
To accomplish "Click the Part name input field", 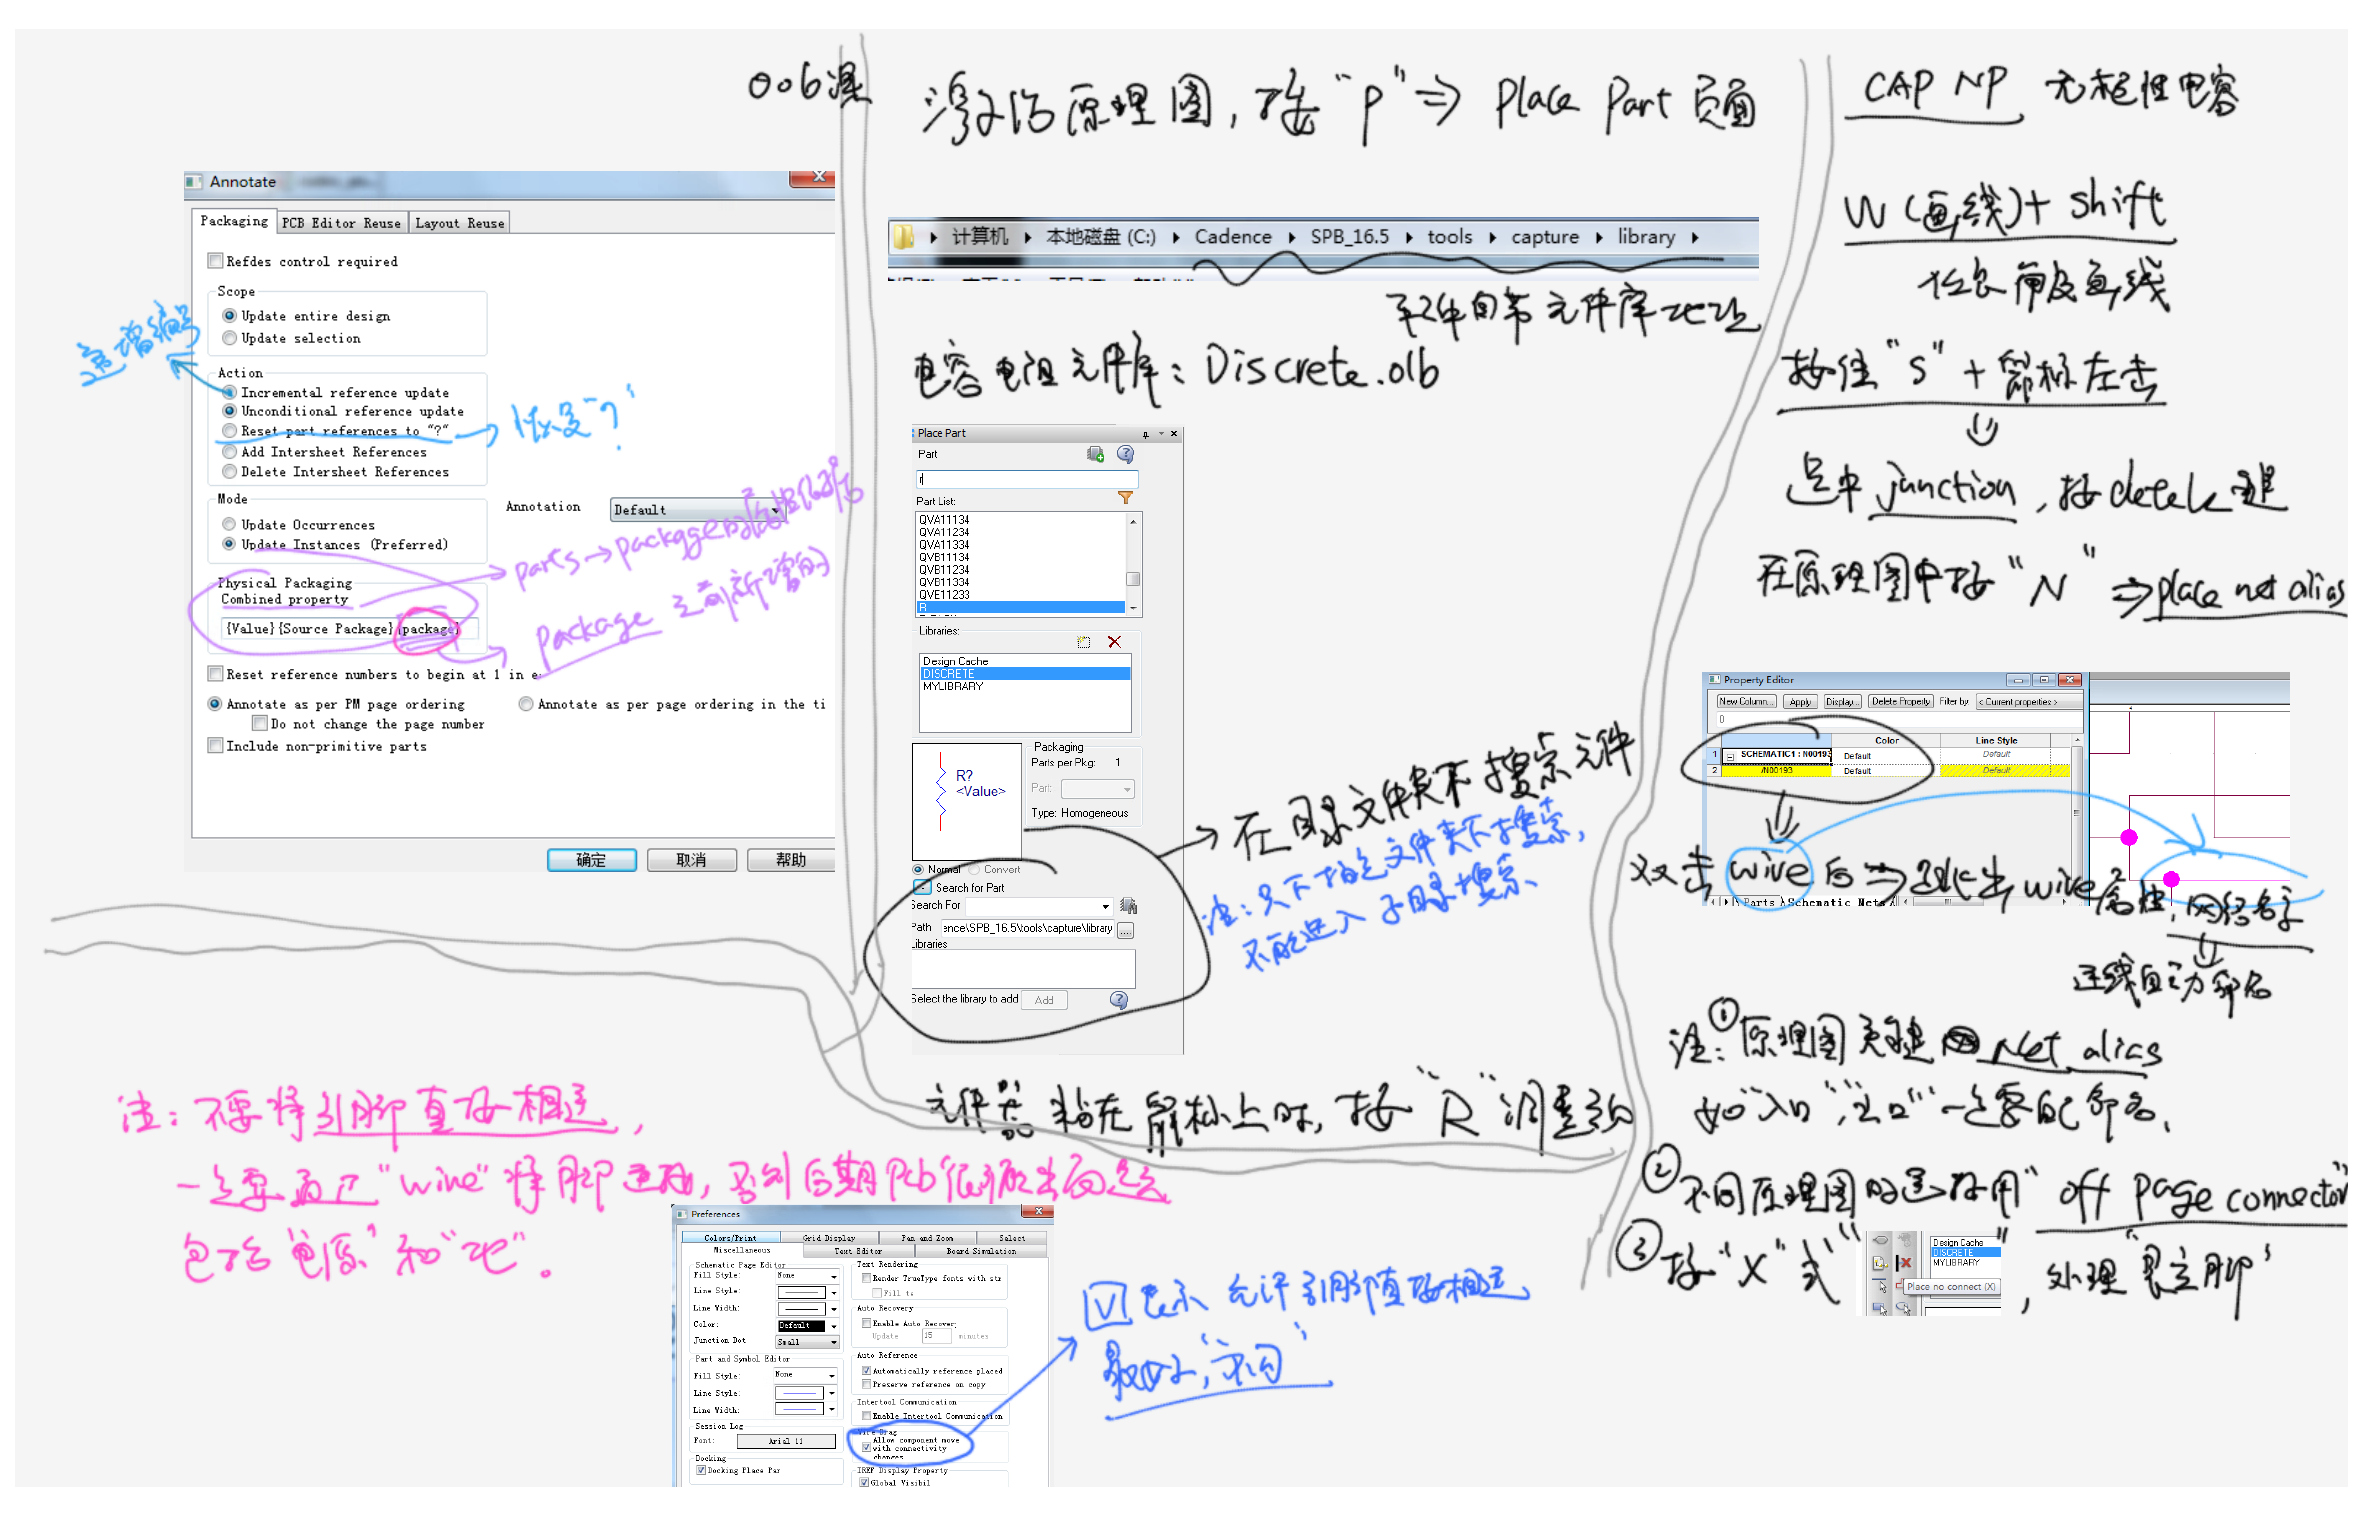I will (x=1027, y=479).
